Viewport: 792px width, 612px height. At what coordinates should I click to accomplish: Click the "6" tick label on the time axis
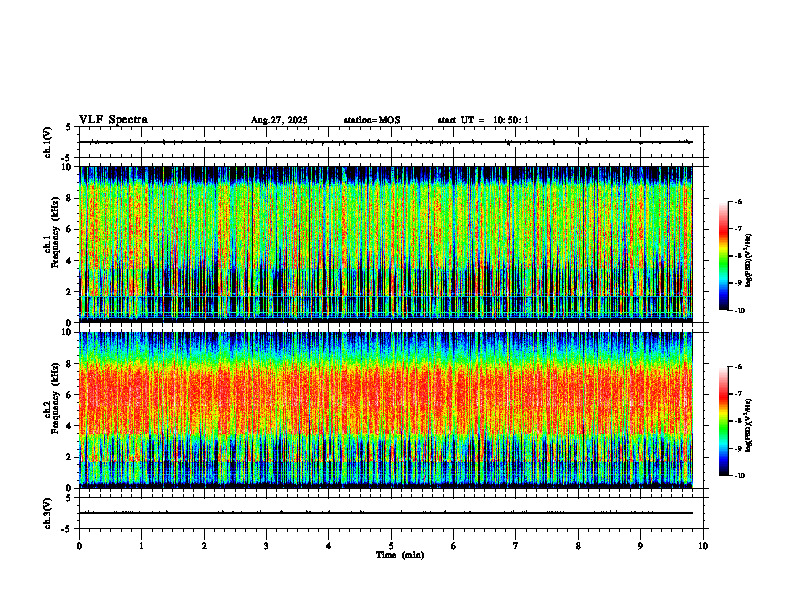(454, 546)
